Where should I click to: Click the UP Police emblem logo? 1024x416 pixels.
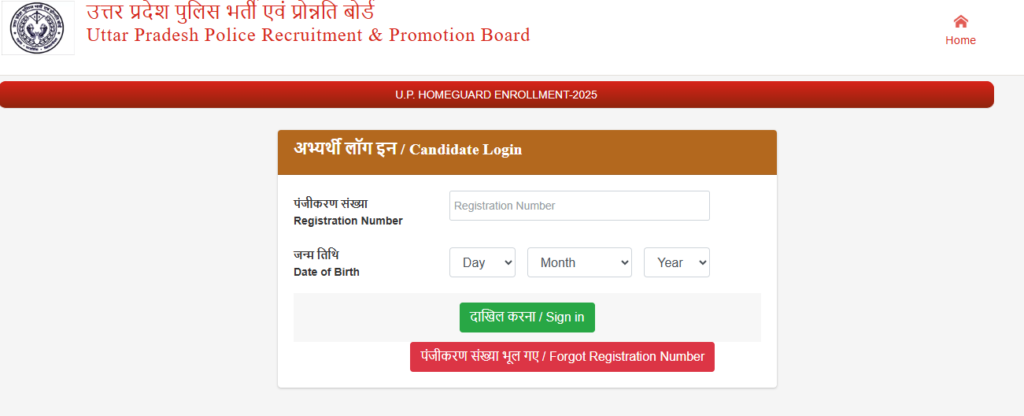coord(35,30)
